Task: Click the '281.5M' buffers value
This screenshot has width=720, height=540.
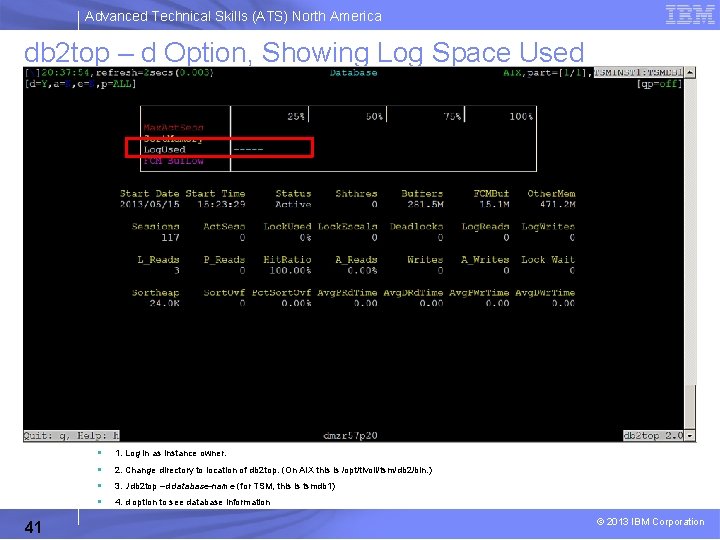Action: 425,204
